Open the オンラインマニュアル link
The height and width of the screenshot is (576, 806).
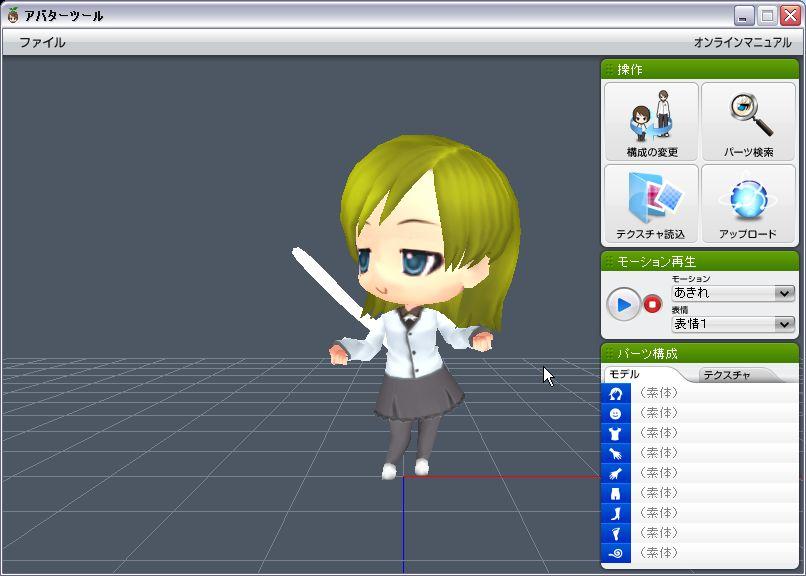click(742, 42)
